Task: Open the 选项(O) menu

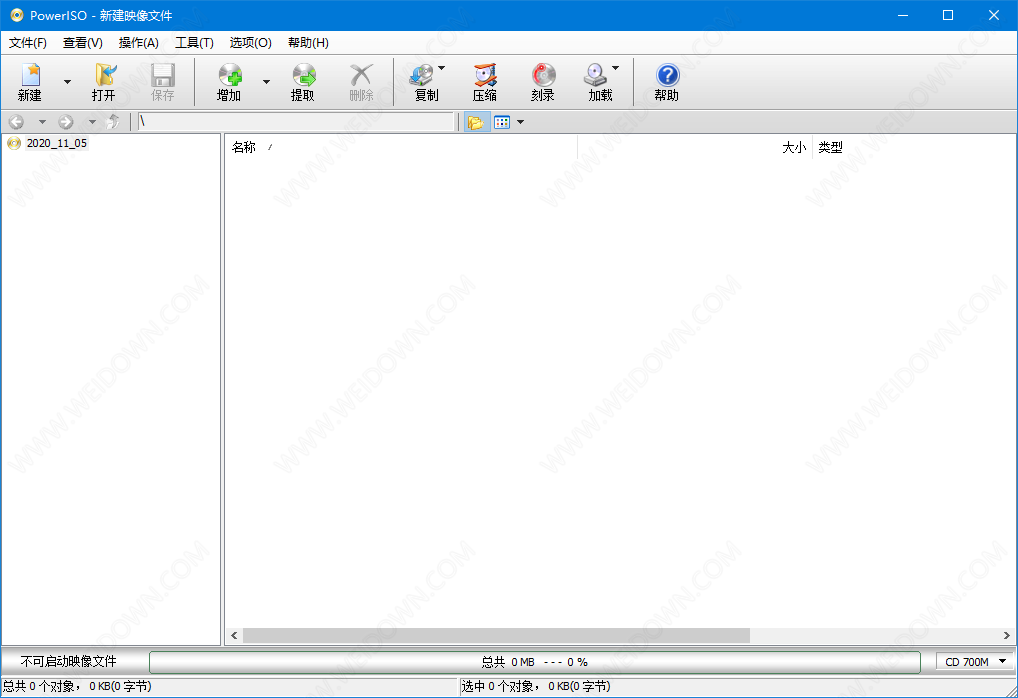Action: [x=250, y=43]
